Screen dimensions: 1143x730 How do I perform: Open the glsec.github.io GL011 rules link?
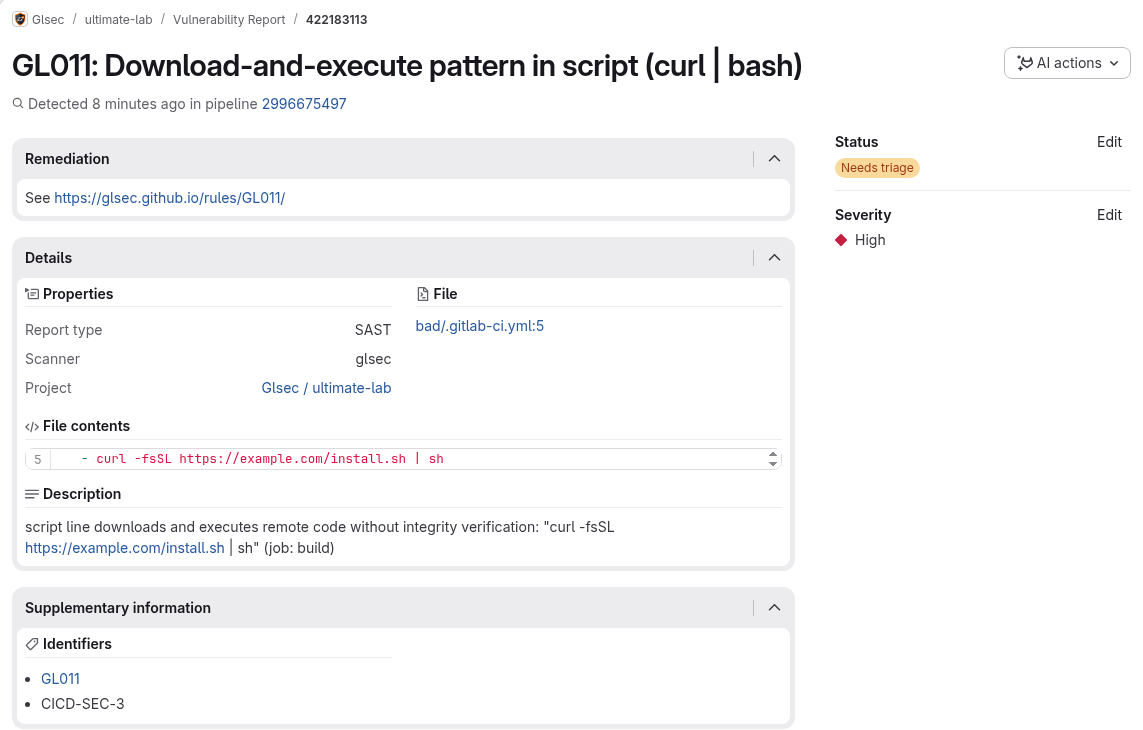click(x=169, y=198)
